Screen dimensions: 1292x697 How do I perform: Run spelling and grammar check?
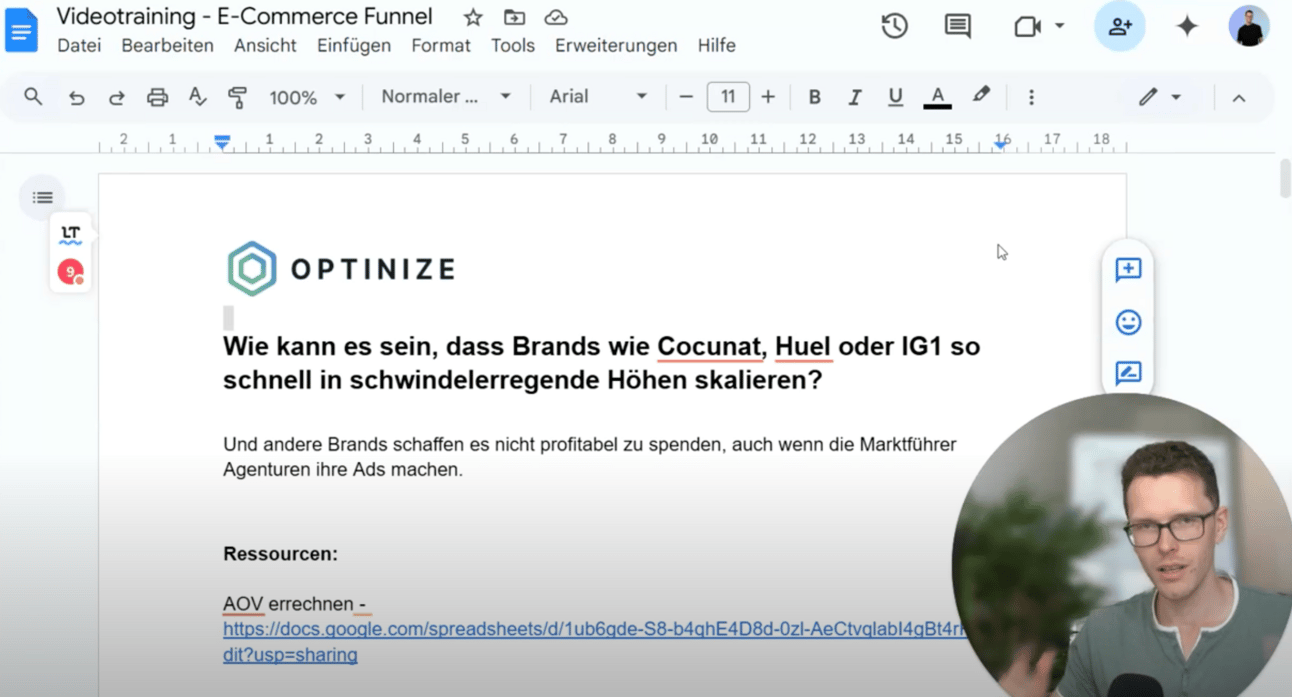coord(197,97)
